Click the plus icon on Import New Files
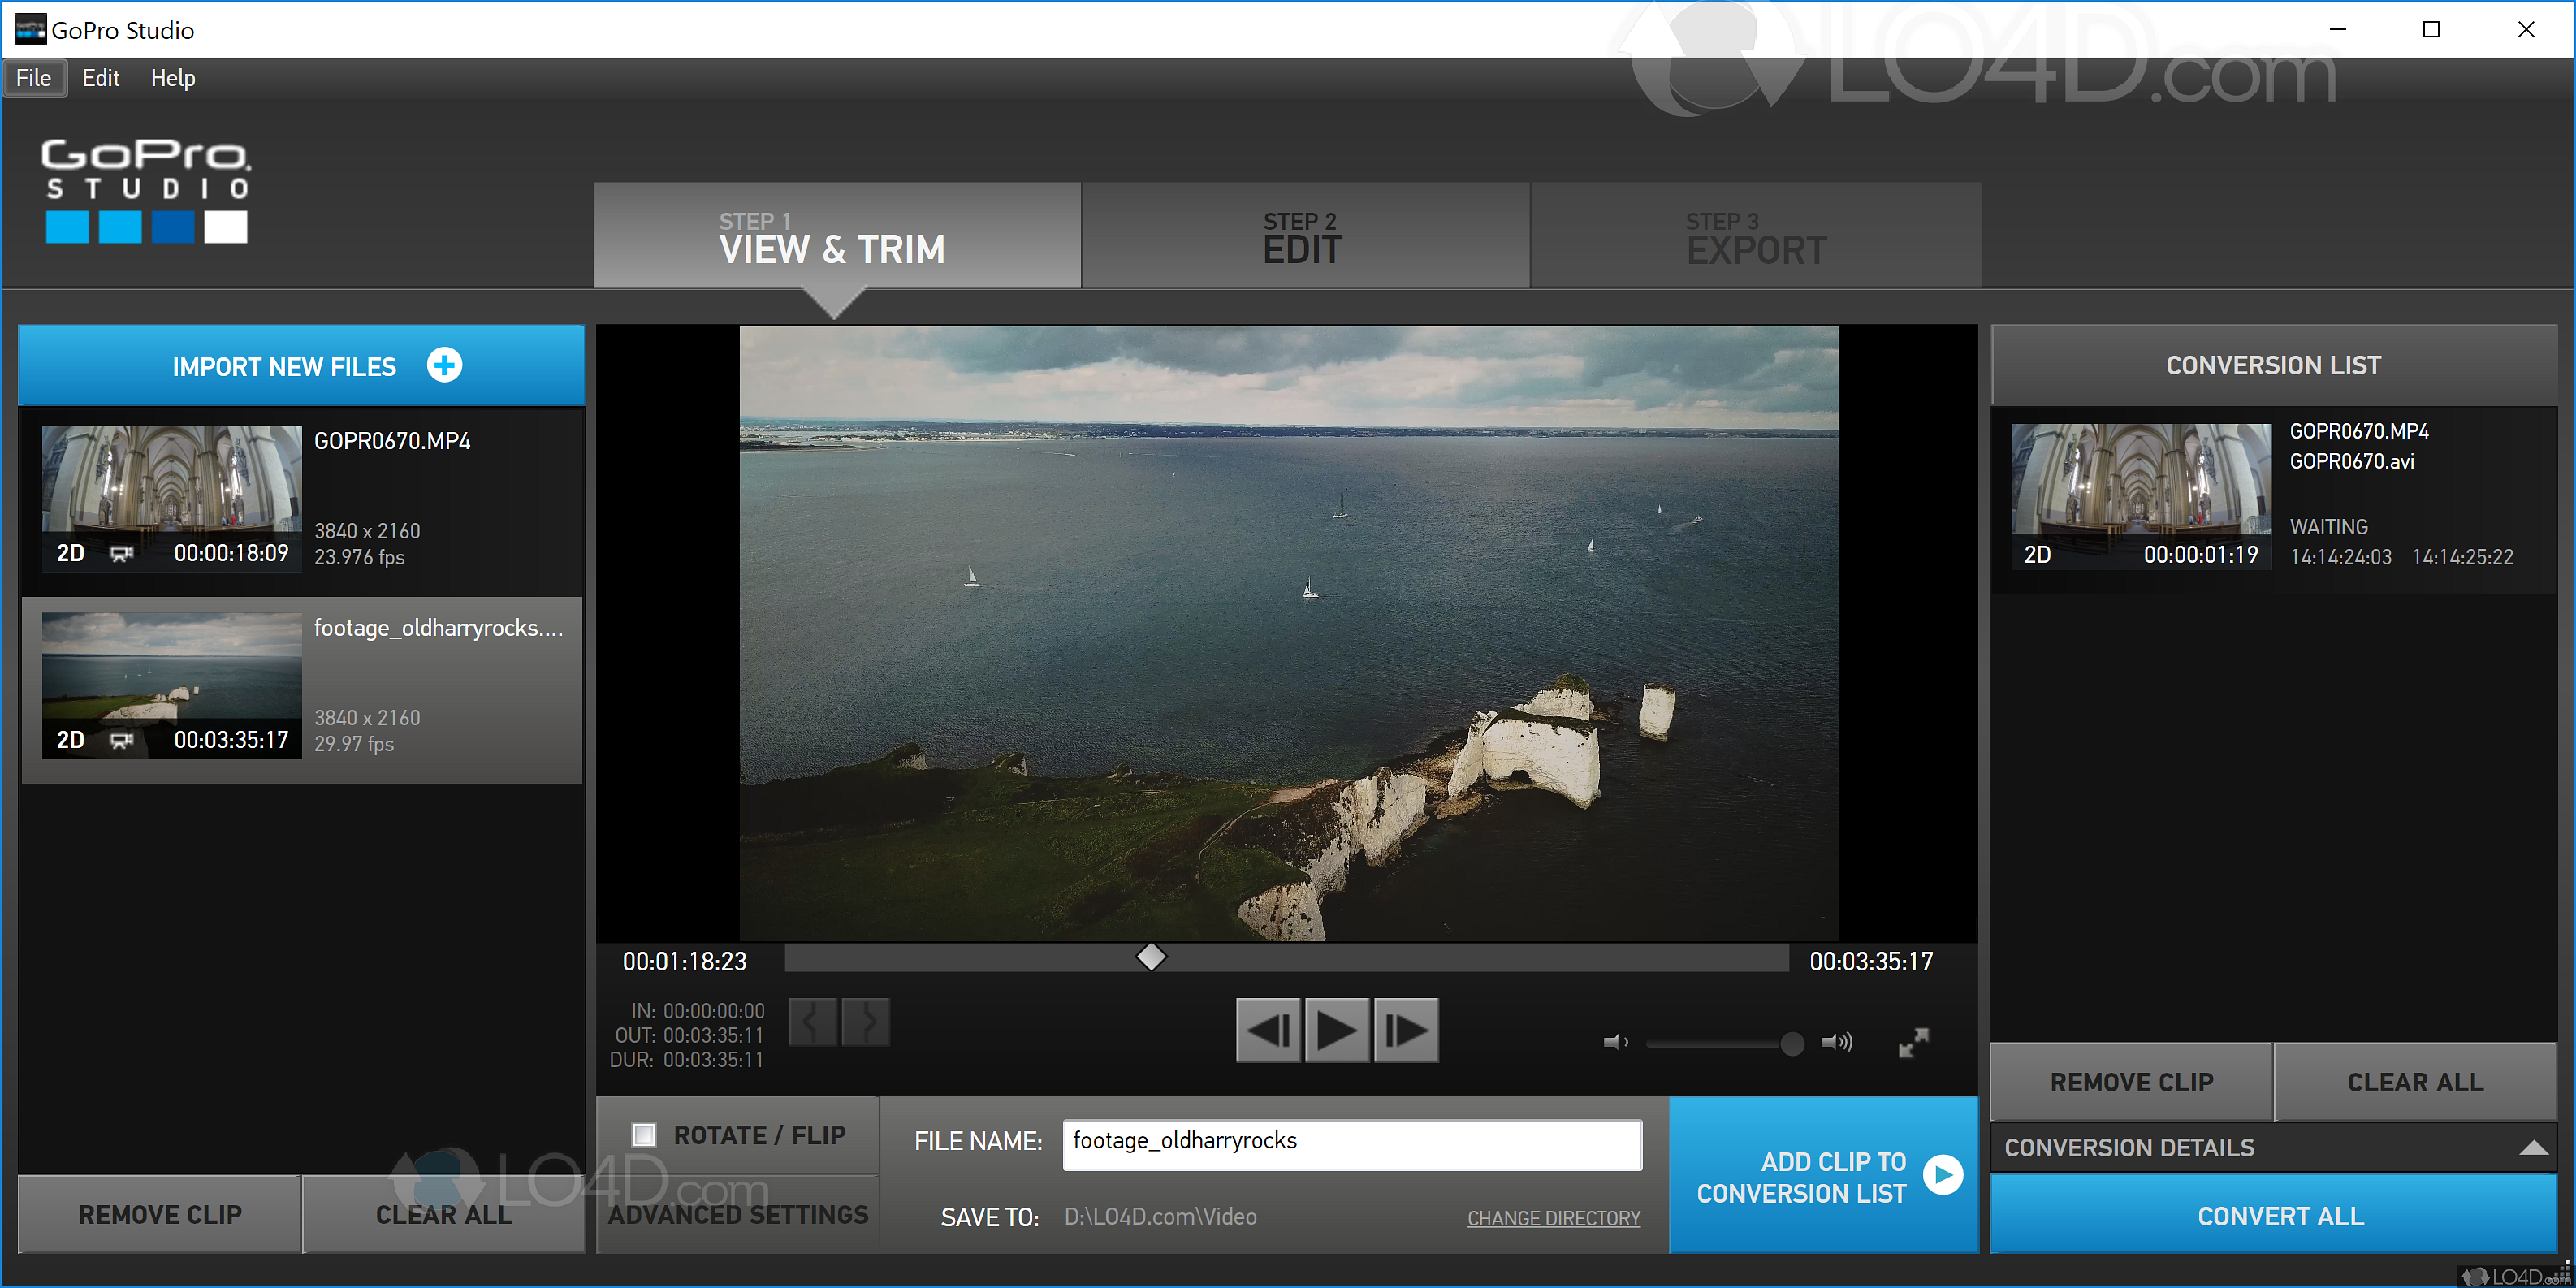 [x=445, y=365]
